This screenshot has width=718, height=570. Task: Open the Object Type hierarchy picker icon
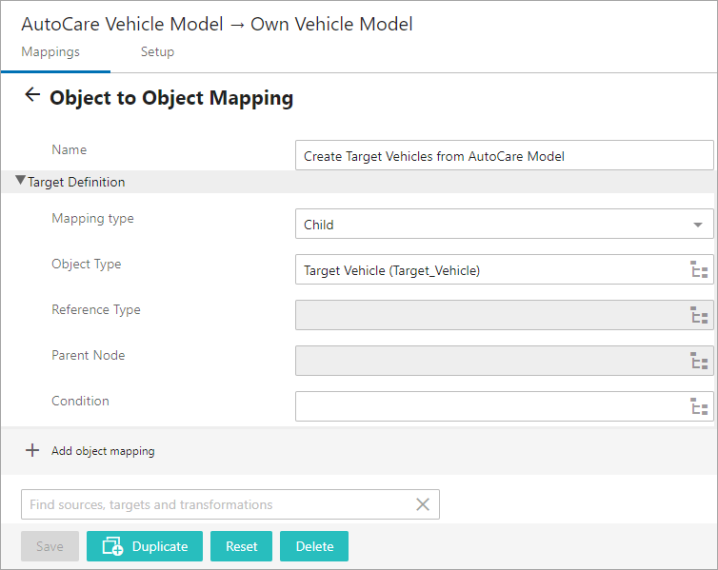[699, 270]
